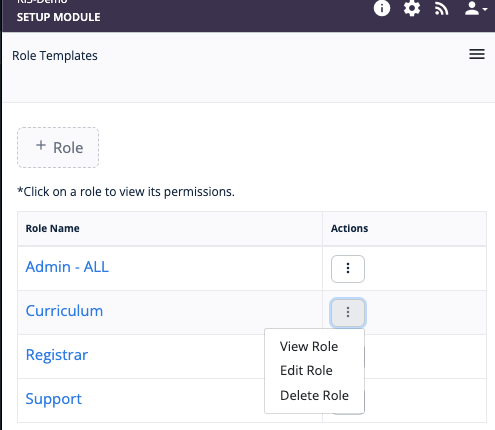Open the Curriculum role link

[x=64, y=311]
